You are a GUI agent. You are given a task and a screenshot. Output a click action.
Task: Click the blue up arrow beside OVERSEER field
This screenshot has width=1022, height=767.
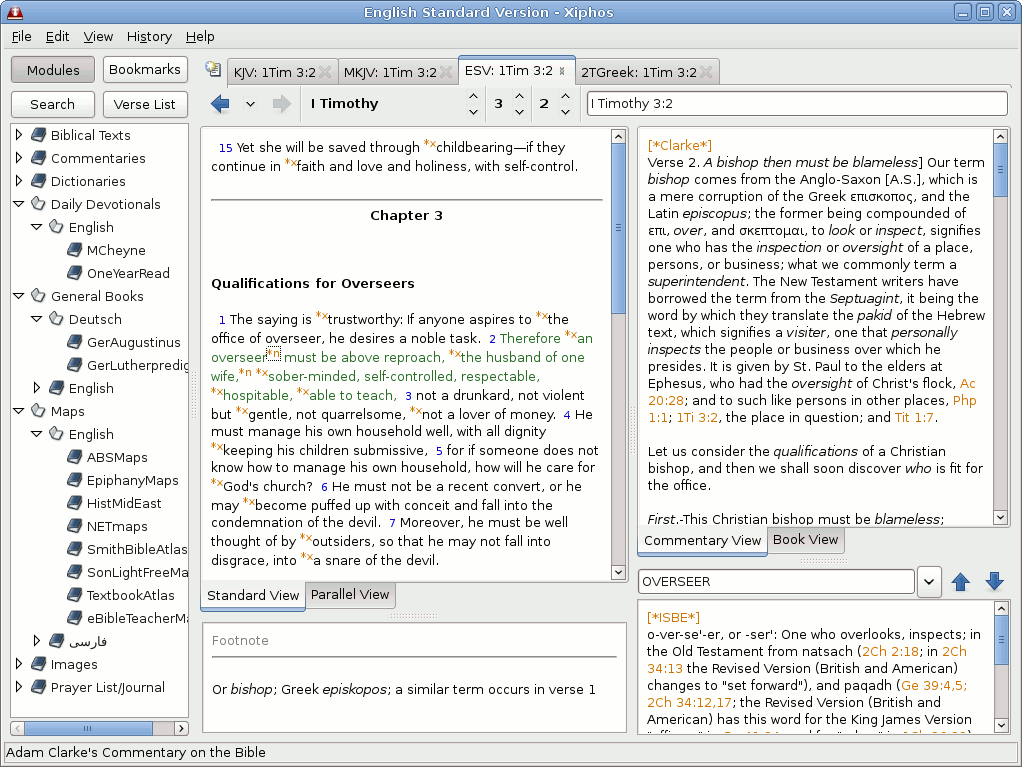(961, 581)
